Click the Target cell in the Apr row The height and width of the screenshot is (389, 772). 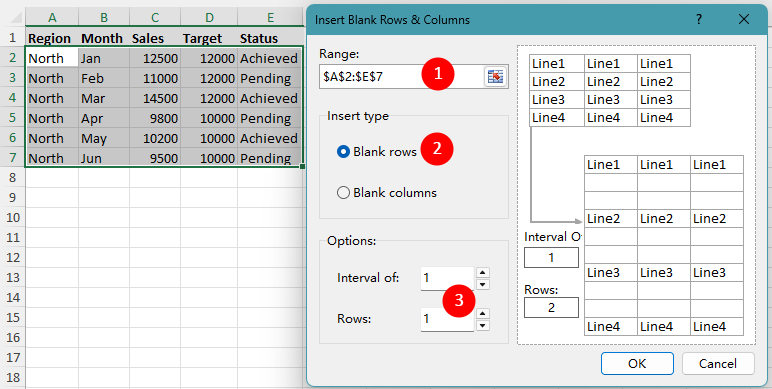coord(209,118)
